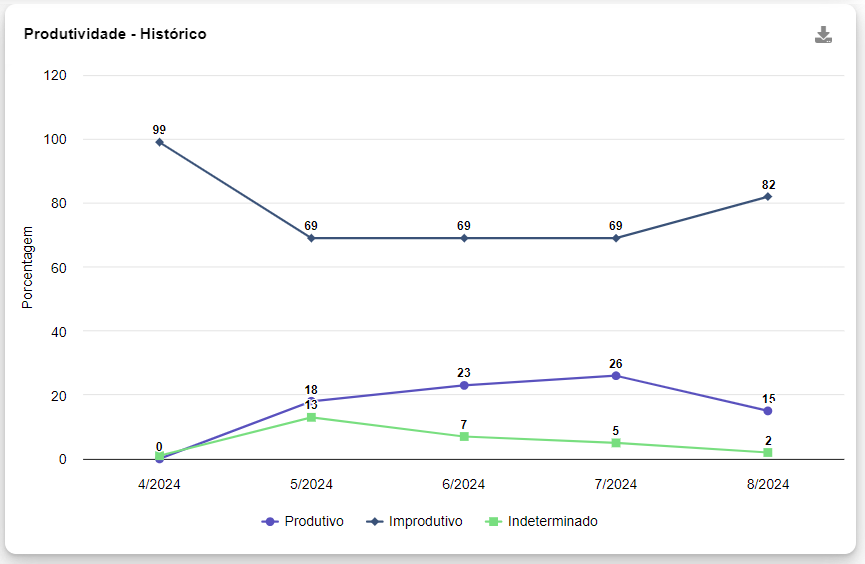Click the Porcentagem y-axis title
Image resolution: width=865 pixels, height=564 pixels.
[x=28, y=267]
